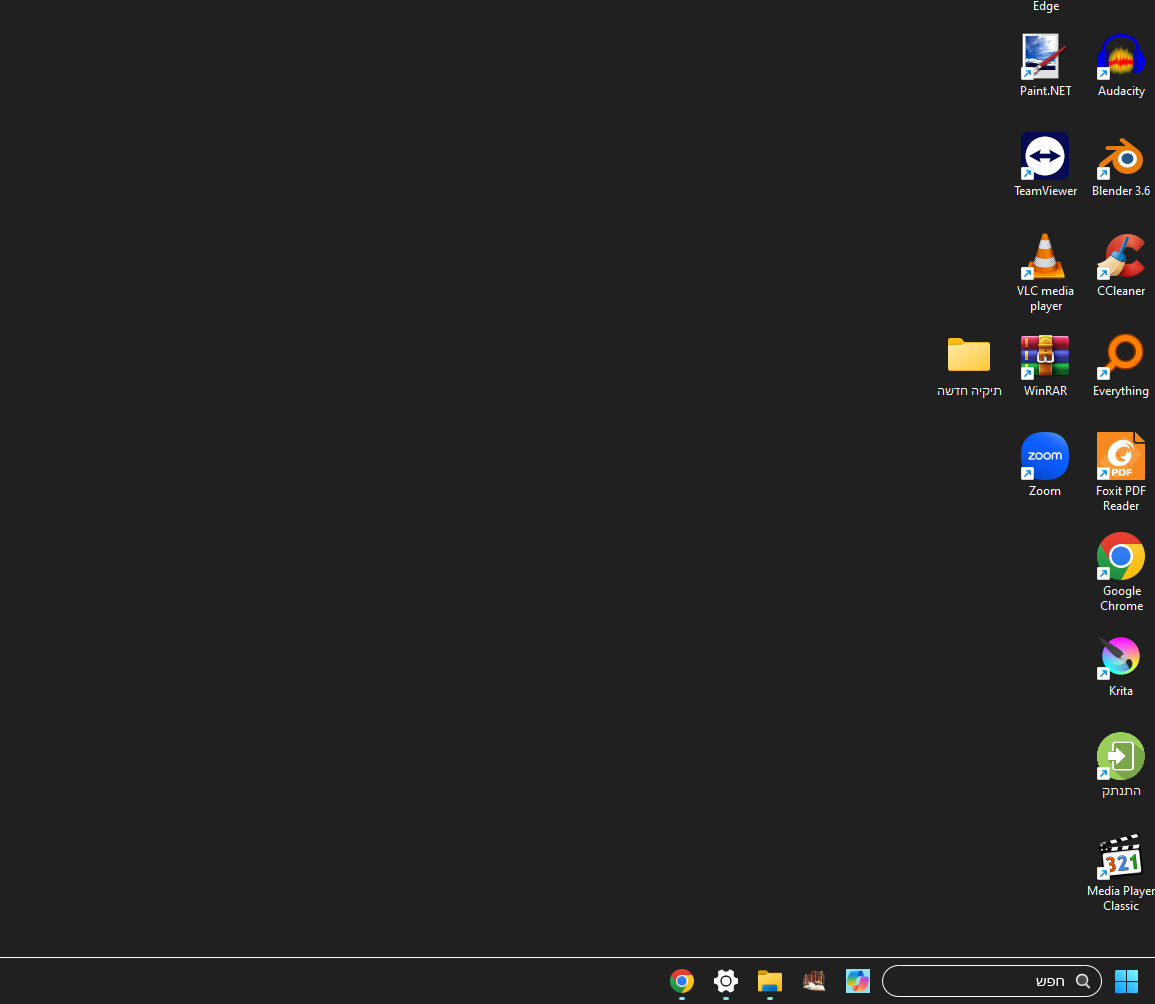Open Settings gear on the taskbar
1155x1004 pixels.
pos(726,981)
